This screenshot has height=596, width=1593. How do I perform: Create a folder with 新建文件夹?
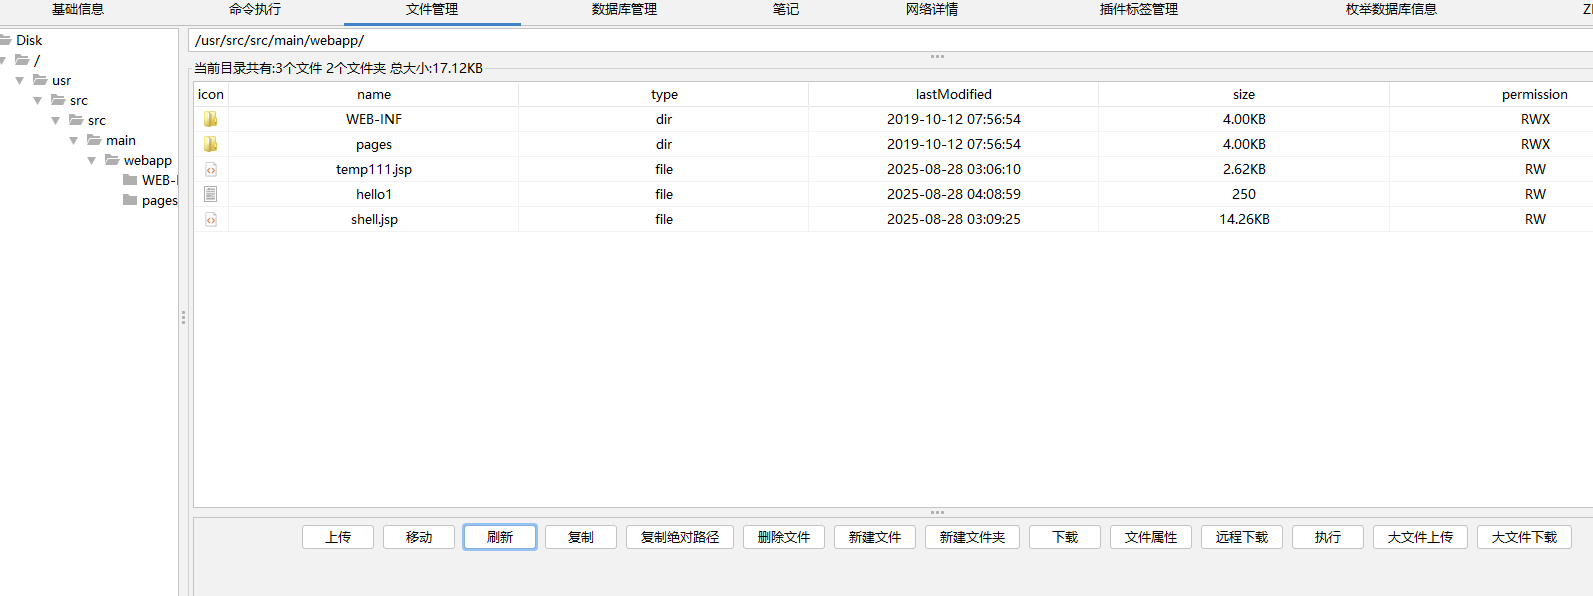(972, 537)
